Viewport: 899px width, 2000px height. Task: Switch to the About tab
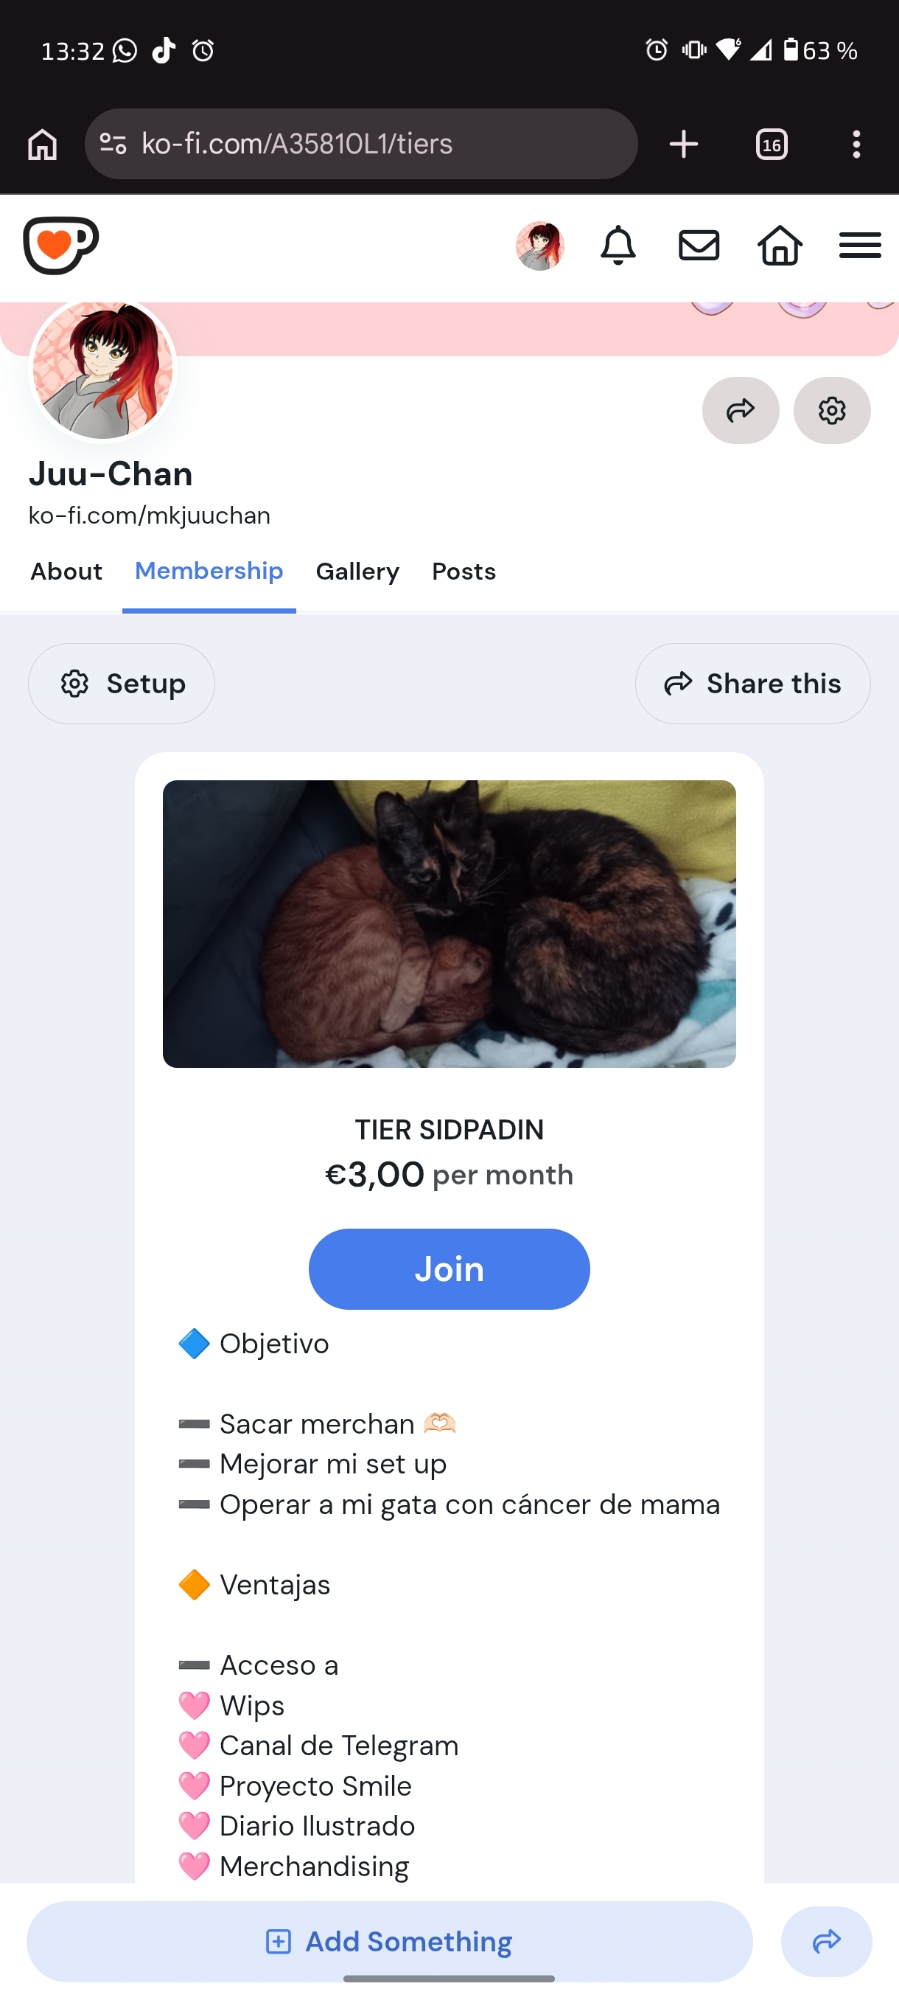point(66,571)
